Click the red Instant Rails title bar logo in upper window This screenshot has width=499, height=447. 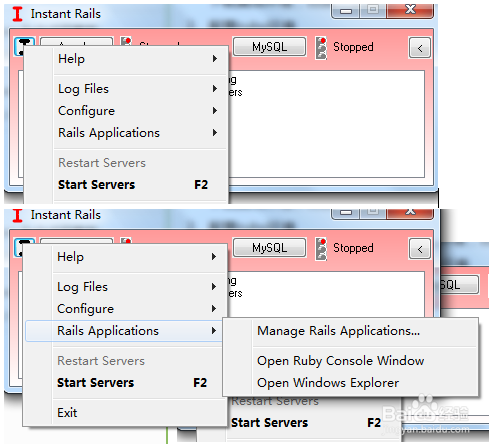pyautogui.click(x=17, y=14)
